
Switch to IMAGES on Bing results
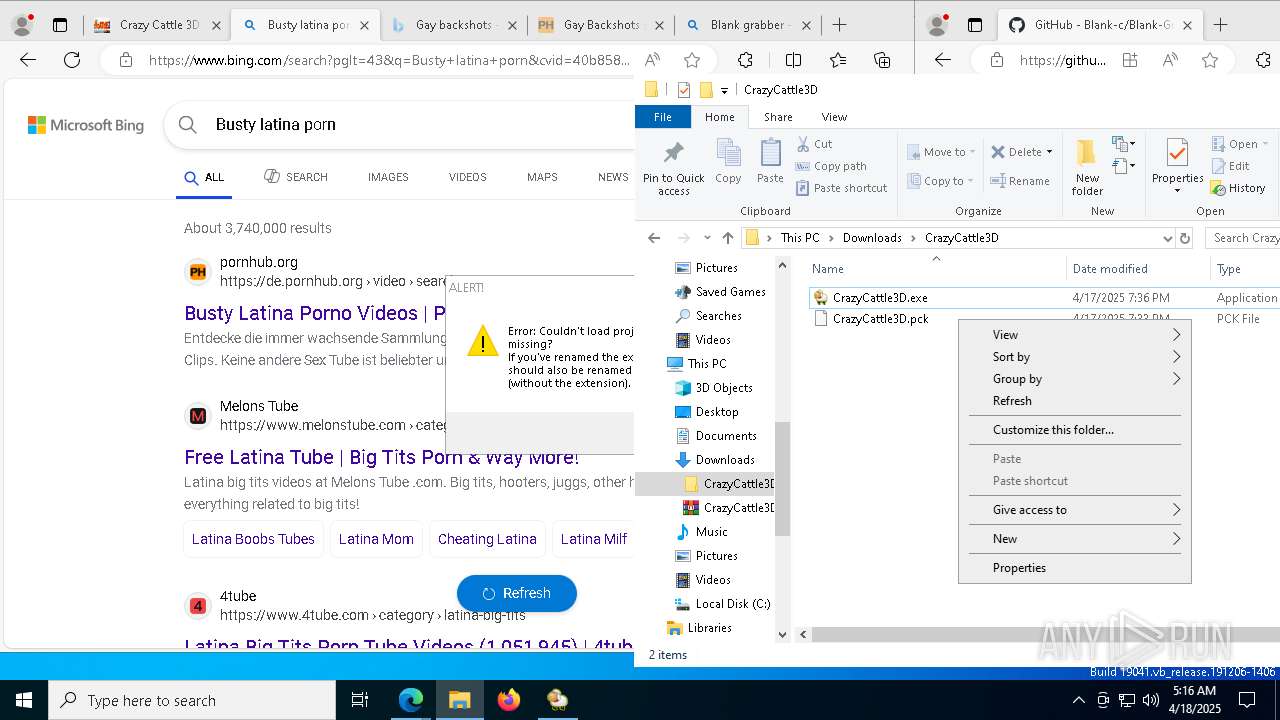(x=388, y=177)
